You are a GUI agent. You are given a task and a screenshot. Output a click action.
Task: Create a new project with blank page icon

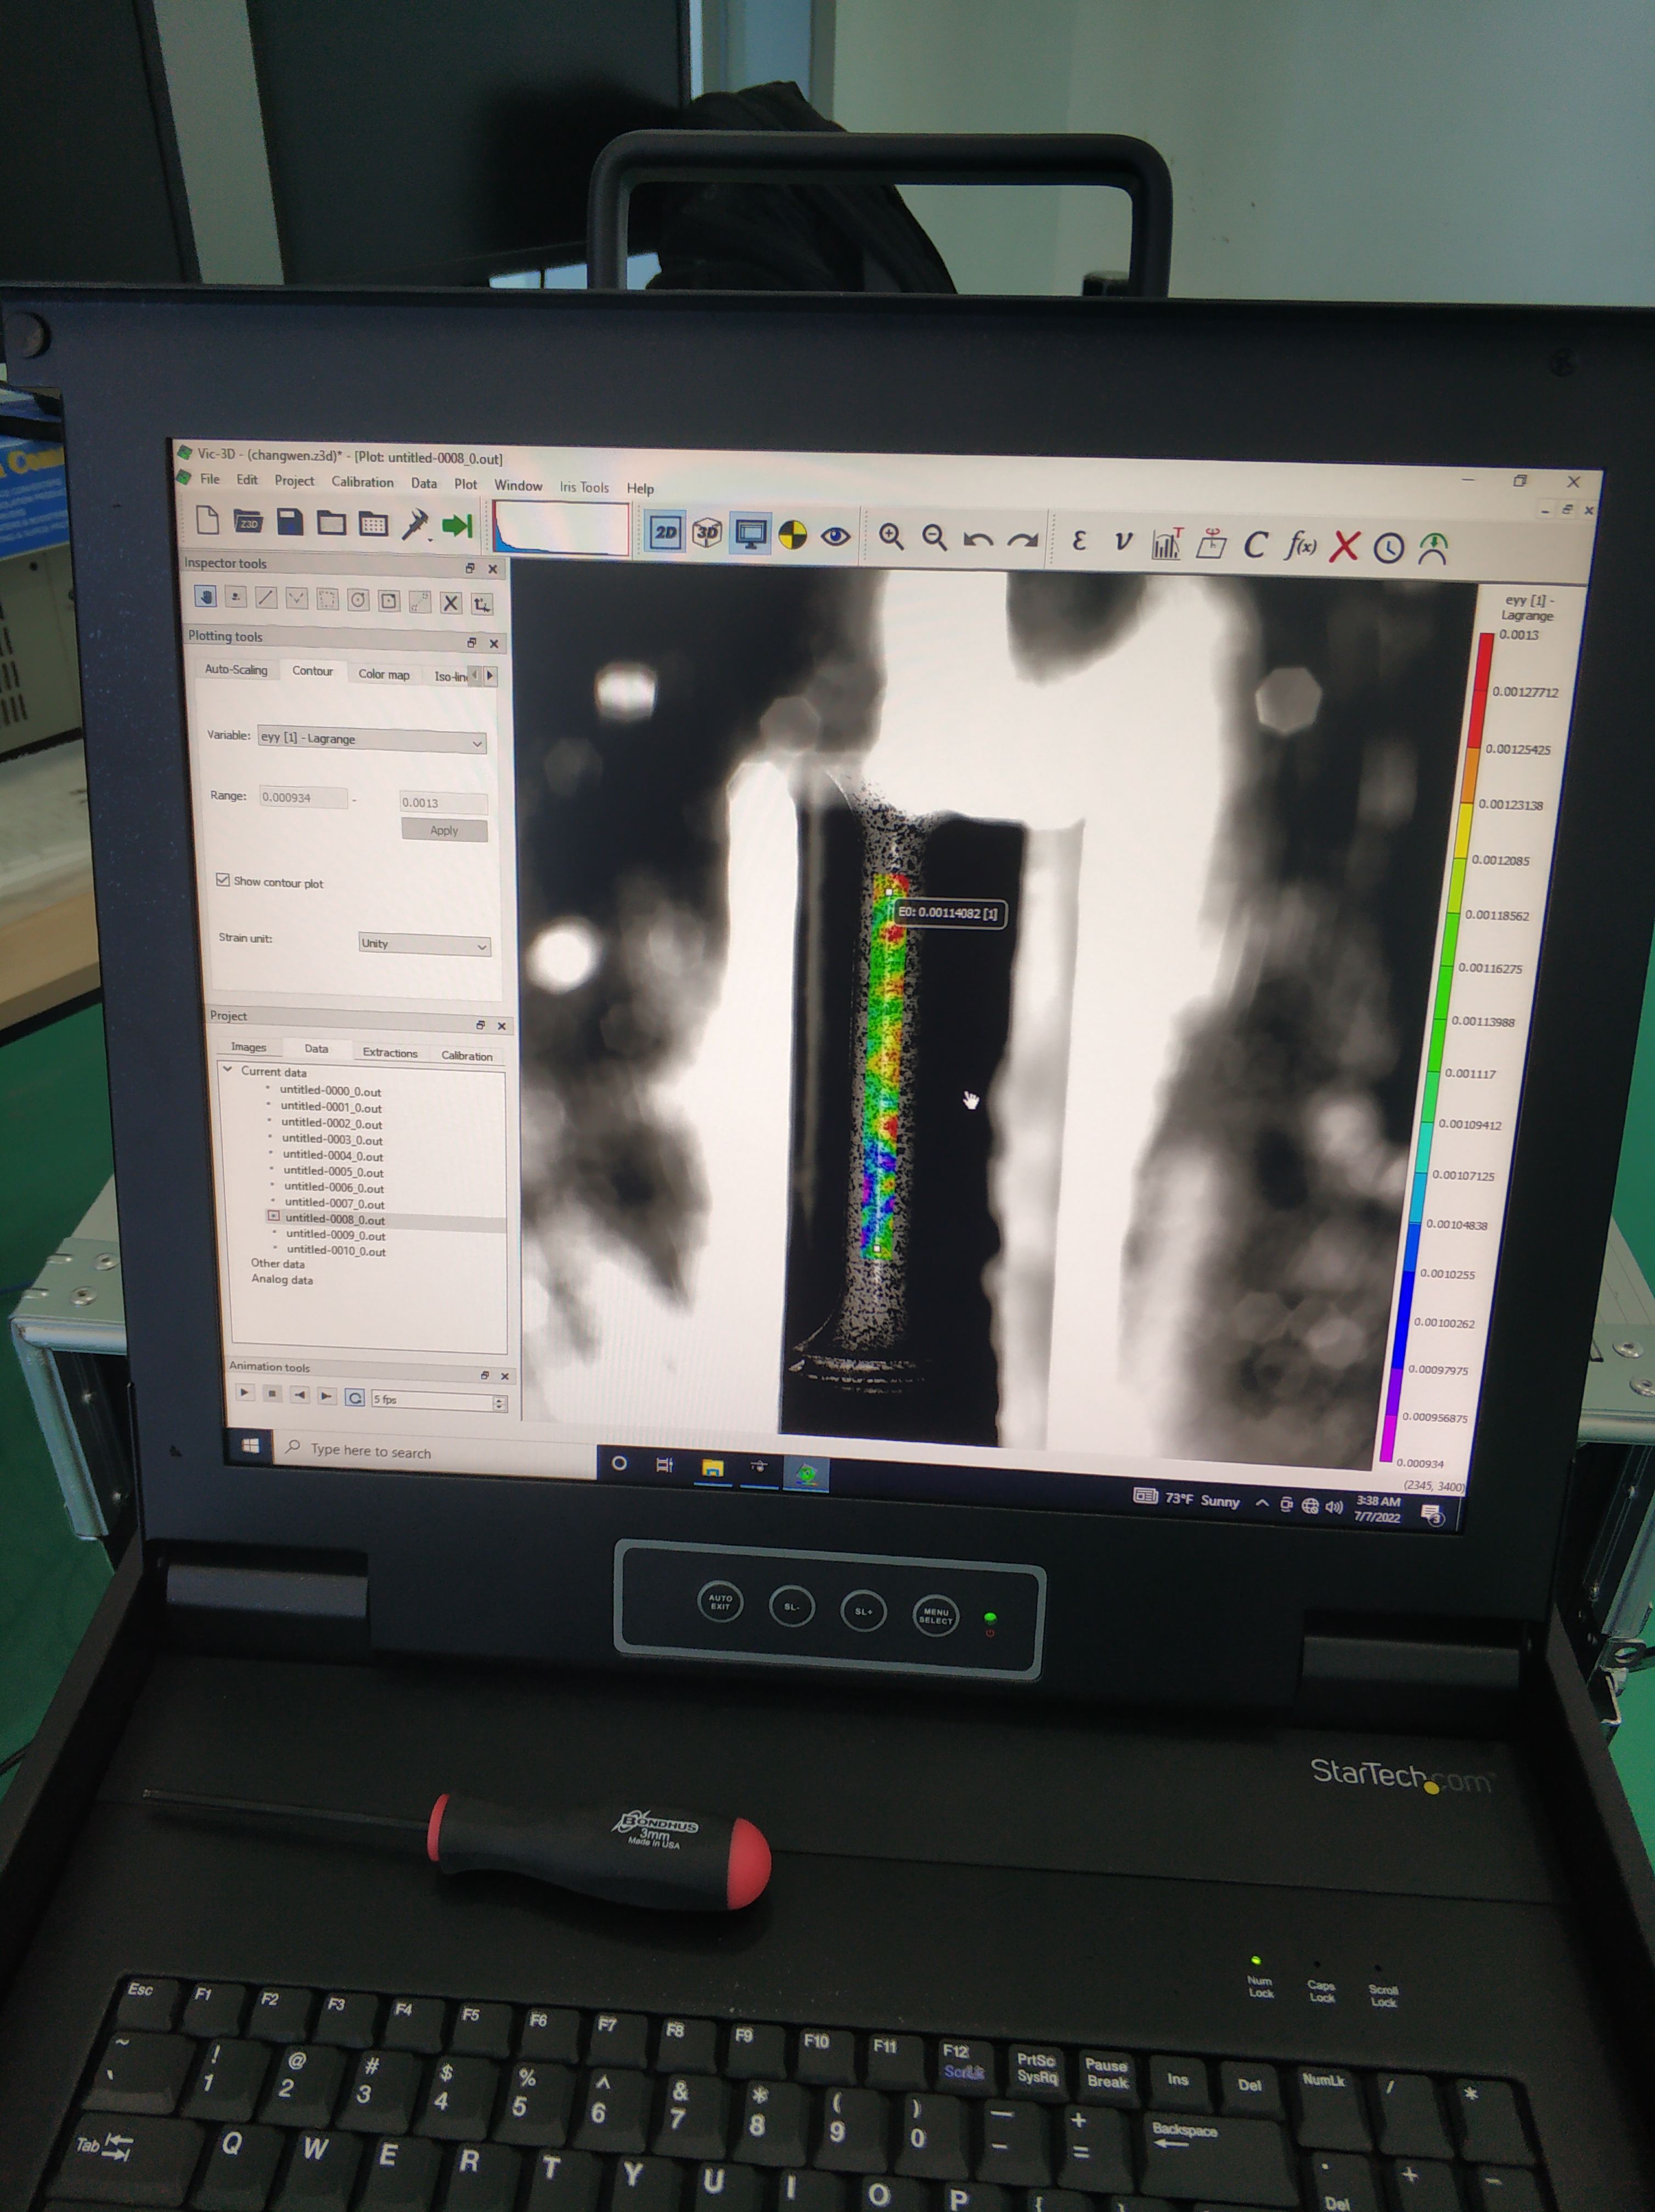[x=207, y=520]
